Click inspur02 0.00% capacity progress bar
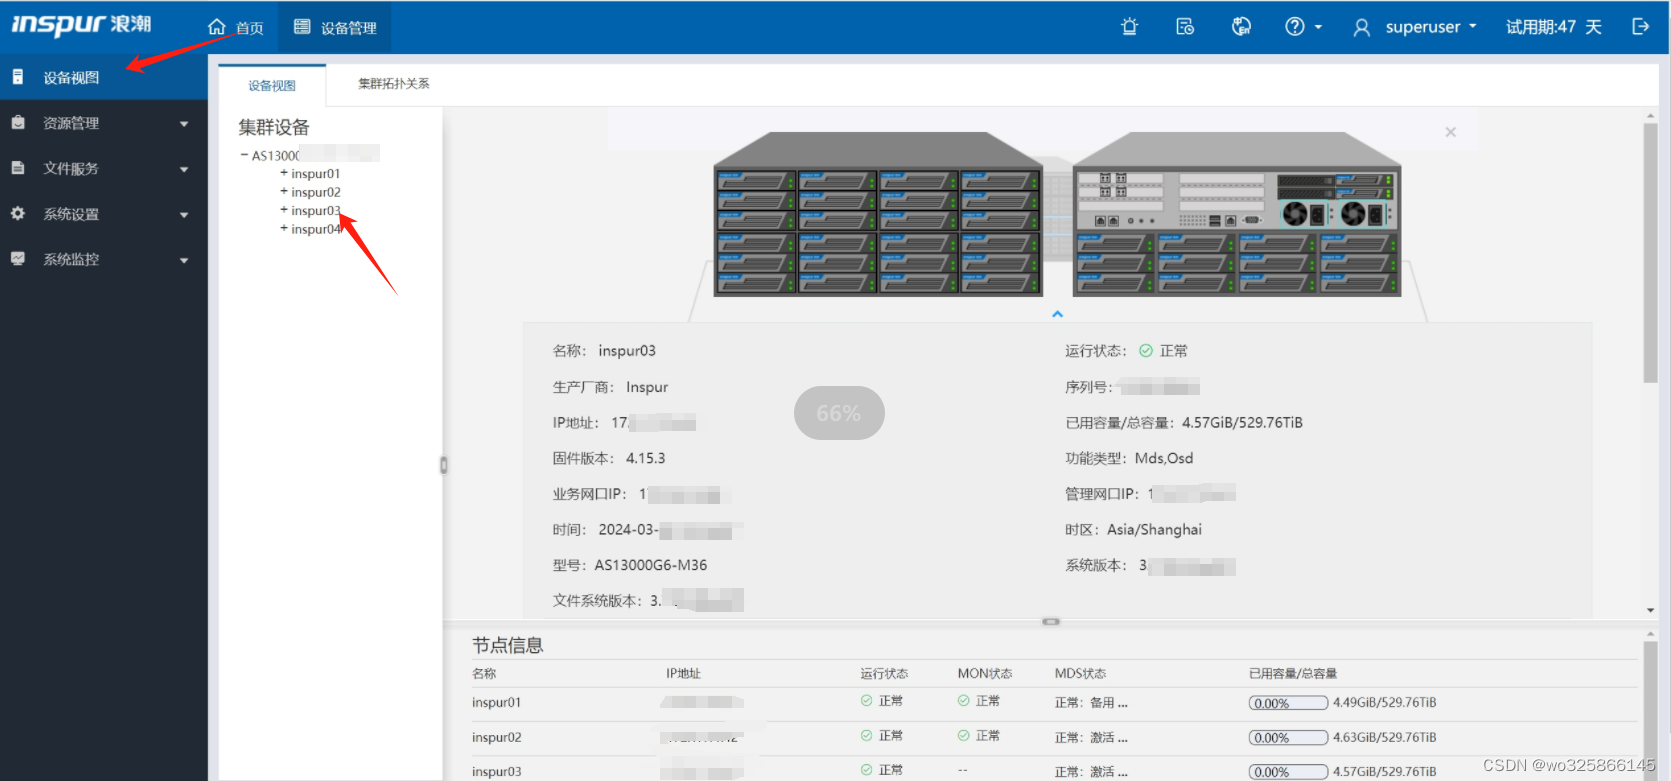The width and height of the screenshot is (1671, 781). (1288, 738)
